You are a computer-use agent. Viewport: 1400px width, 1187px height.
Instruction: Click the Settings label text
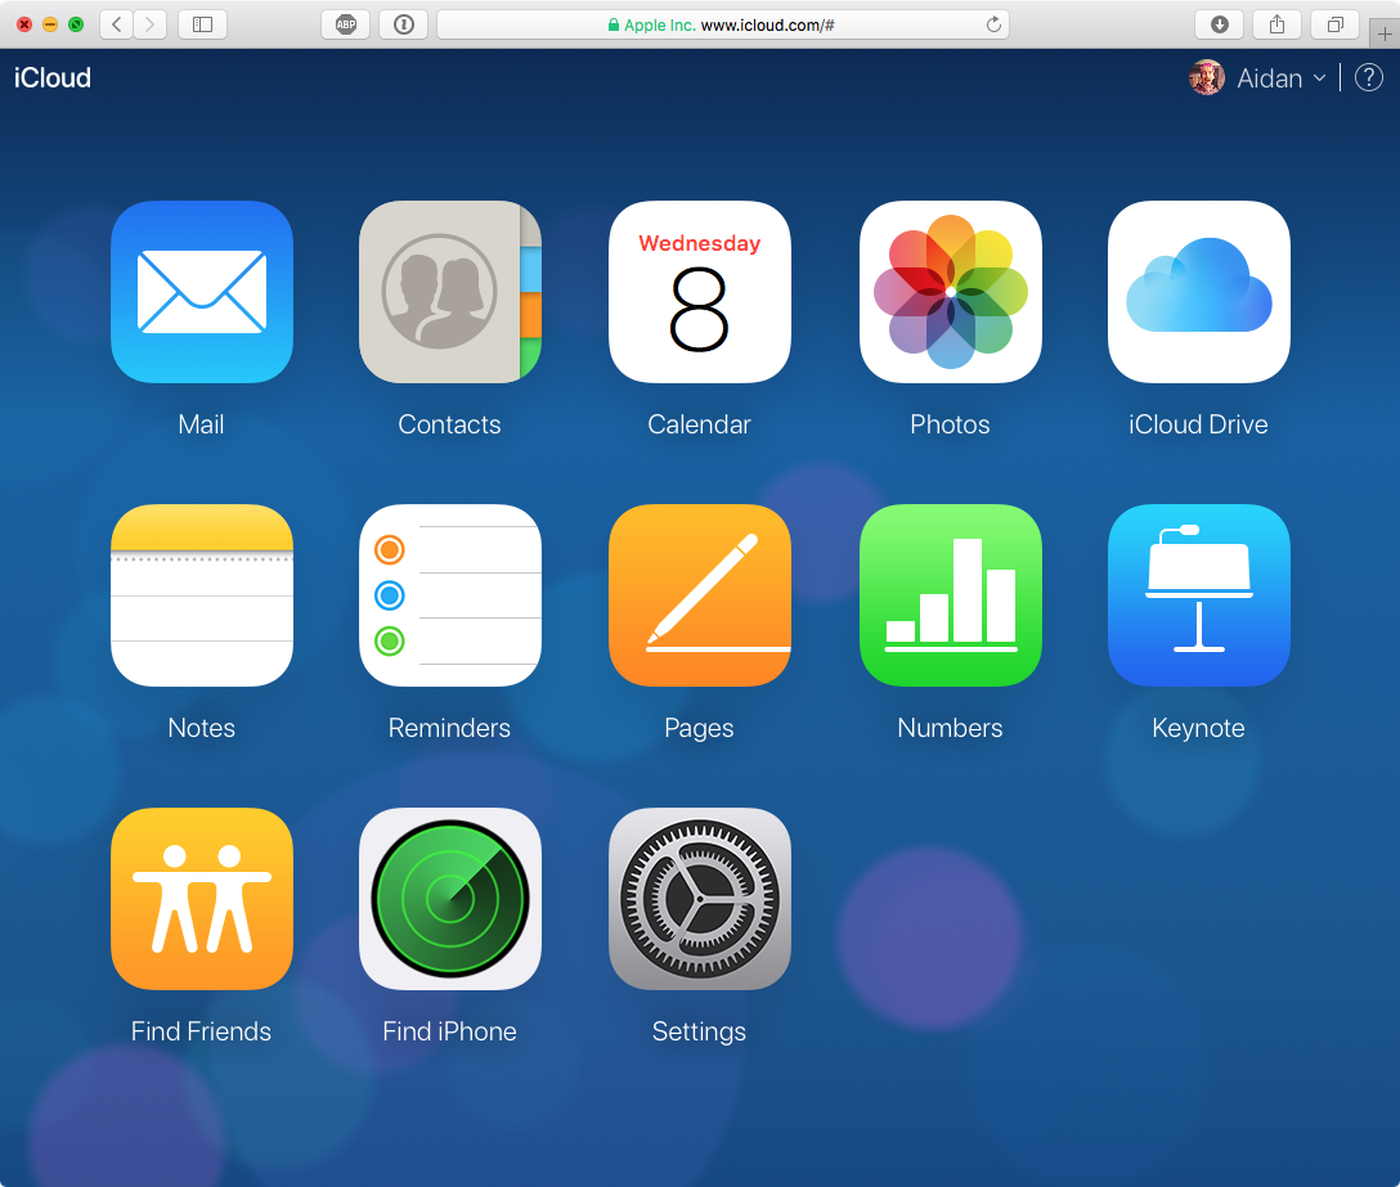click(x=699, y=1032)
